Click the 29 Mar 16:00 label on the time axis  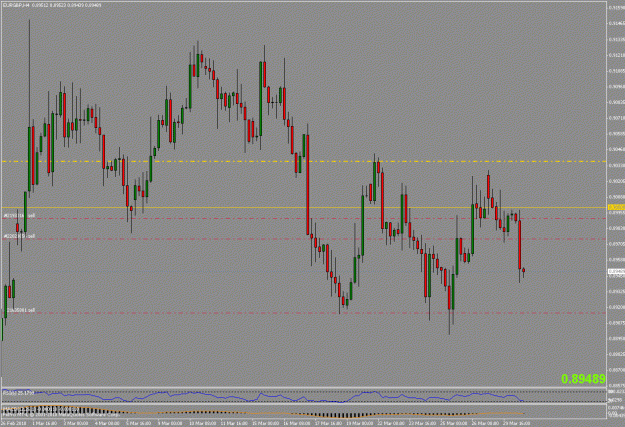click(518, 423)
